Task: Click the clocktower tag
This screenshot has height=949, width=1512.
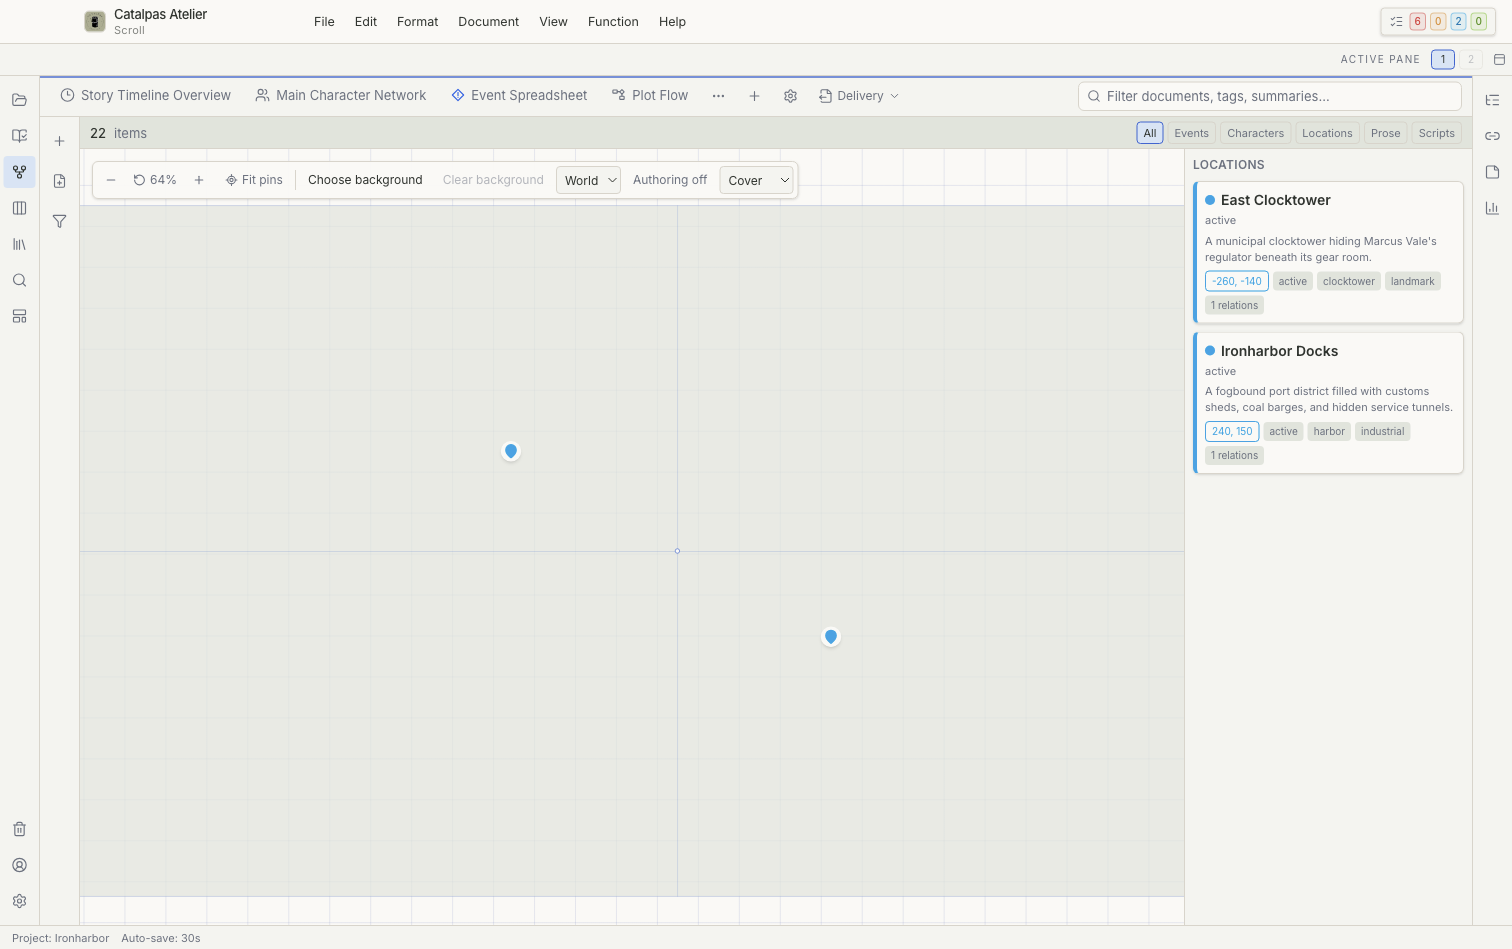Action: (1348, 281)
